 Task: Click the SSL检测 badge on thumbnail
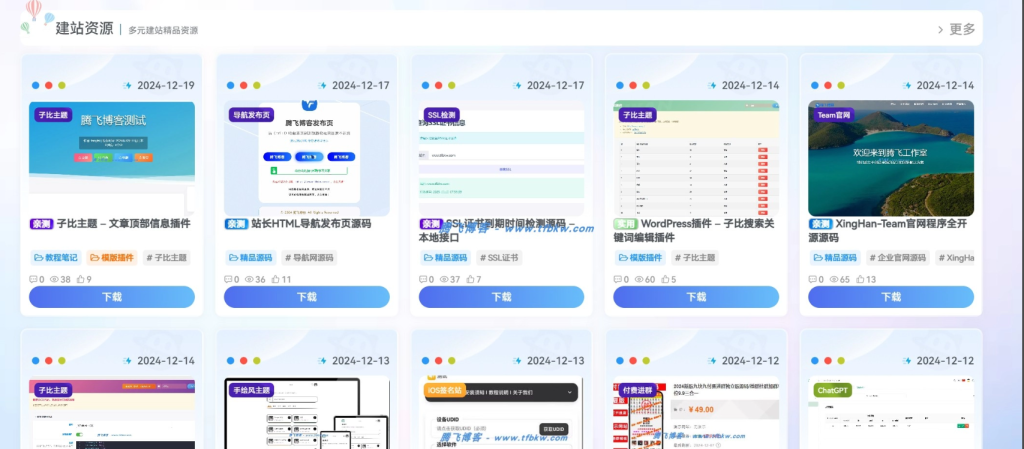pos(442,115)
